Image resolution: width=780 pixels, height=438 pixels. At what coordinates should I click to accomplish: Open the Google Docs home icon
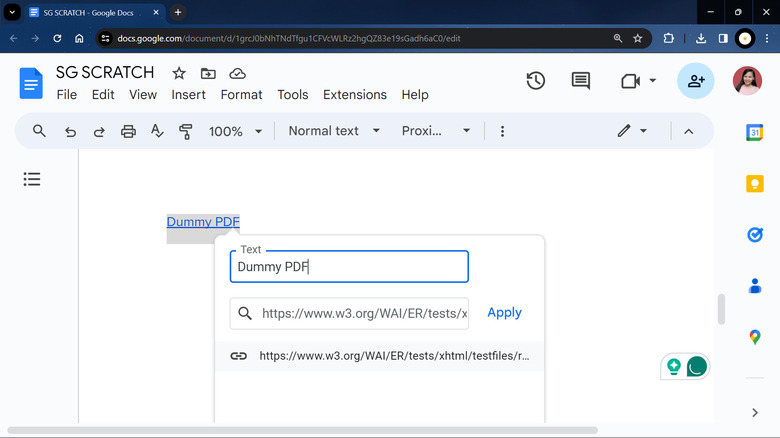tap(31, 83)
